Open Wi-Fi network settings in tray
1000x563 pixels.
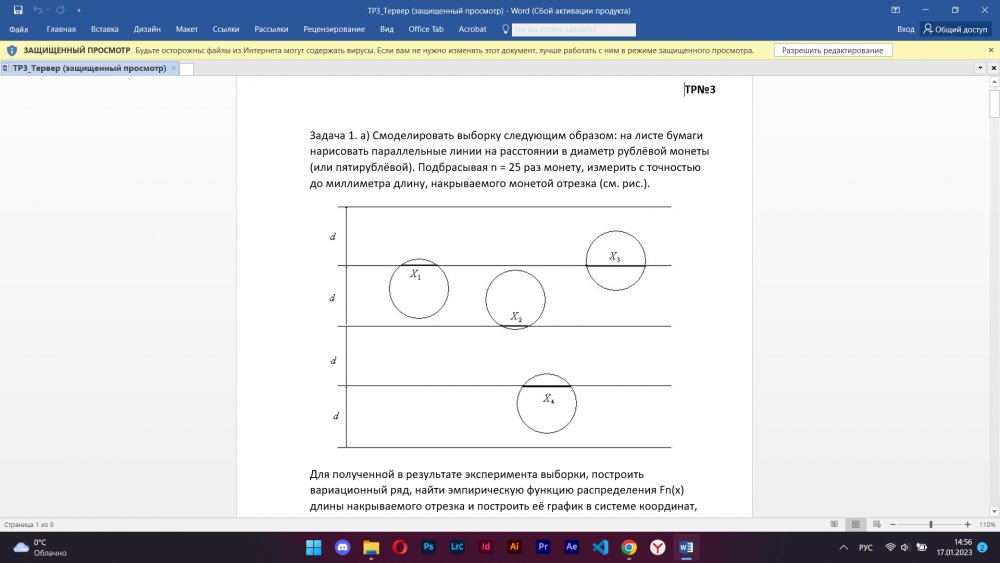pos(890,547)
